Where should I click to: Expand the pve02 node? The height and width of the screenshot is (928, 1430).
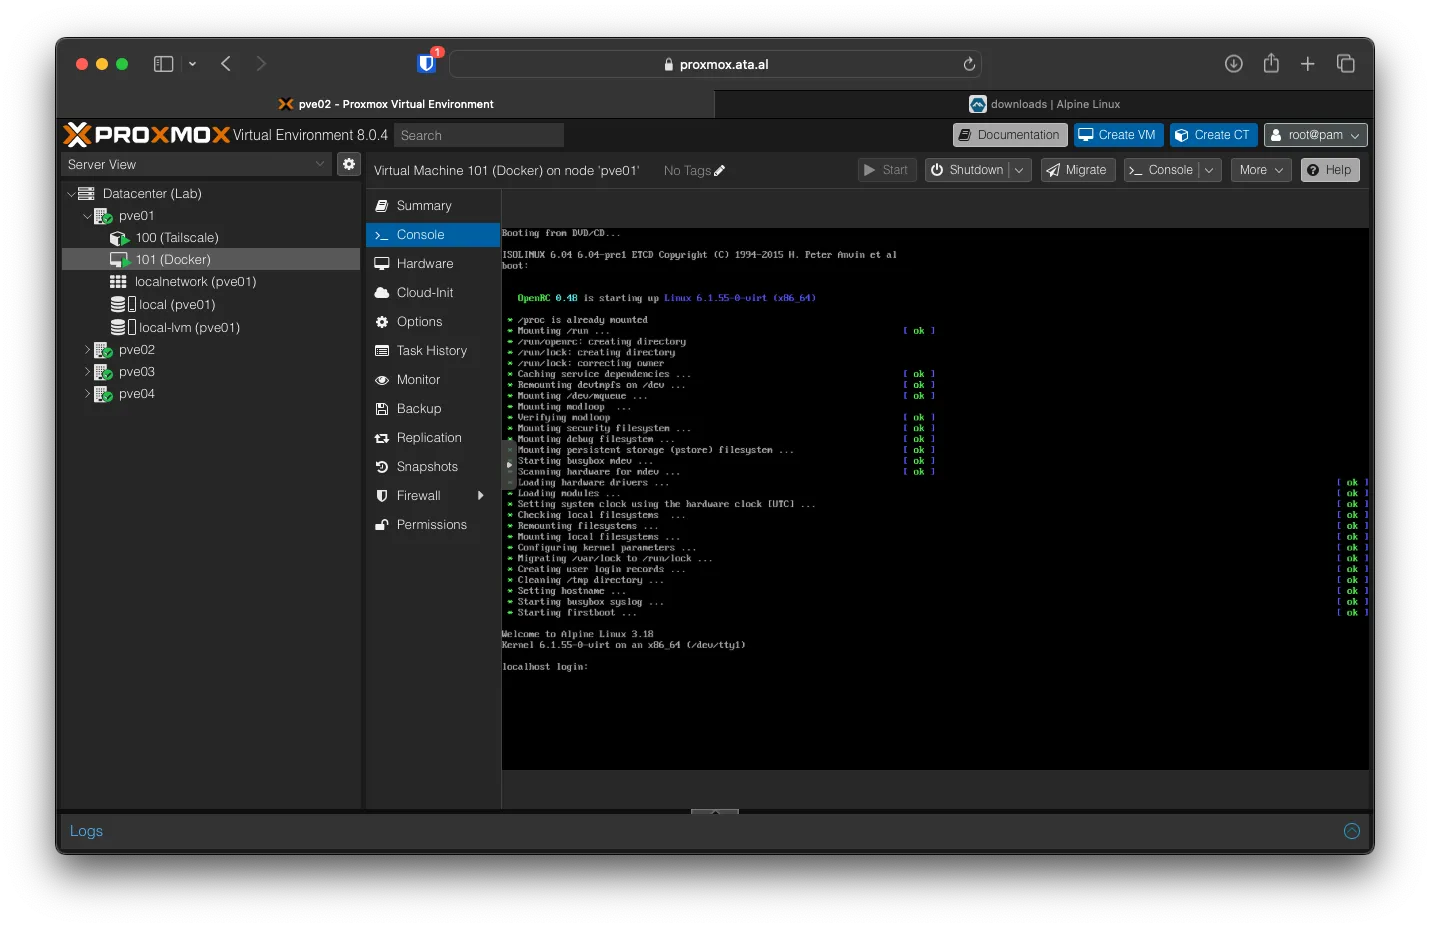click(x=87, y=350)
